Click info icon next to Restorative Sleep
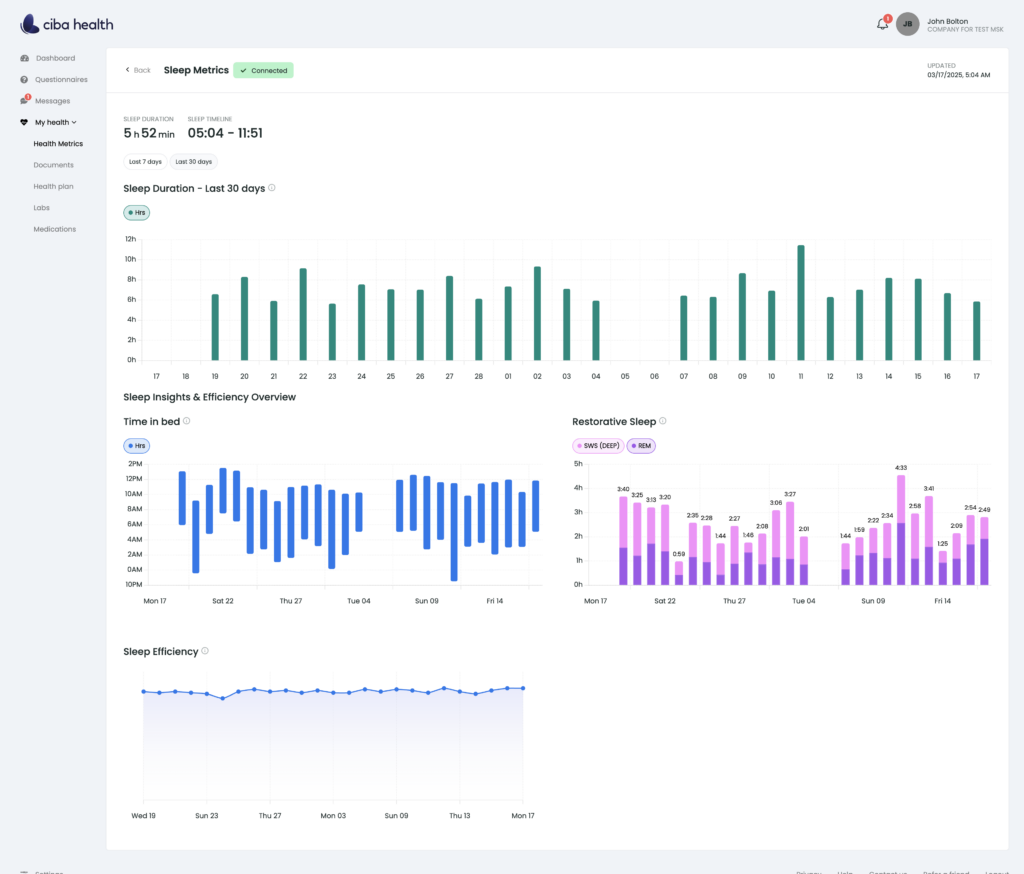This screenshot has width=1024, height=874. point(662,421)
